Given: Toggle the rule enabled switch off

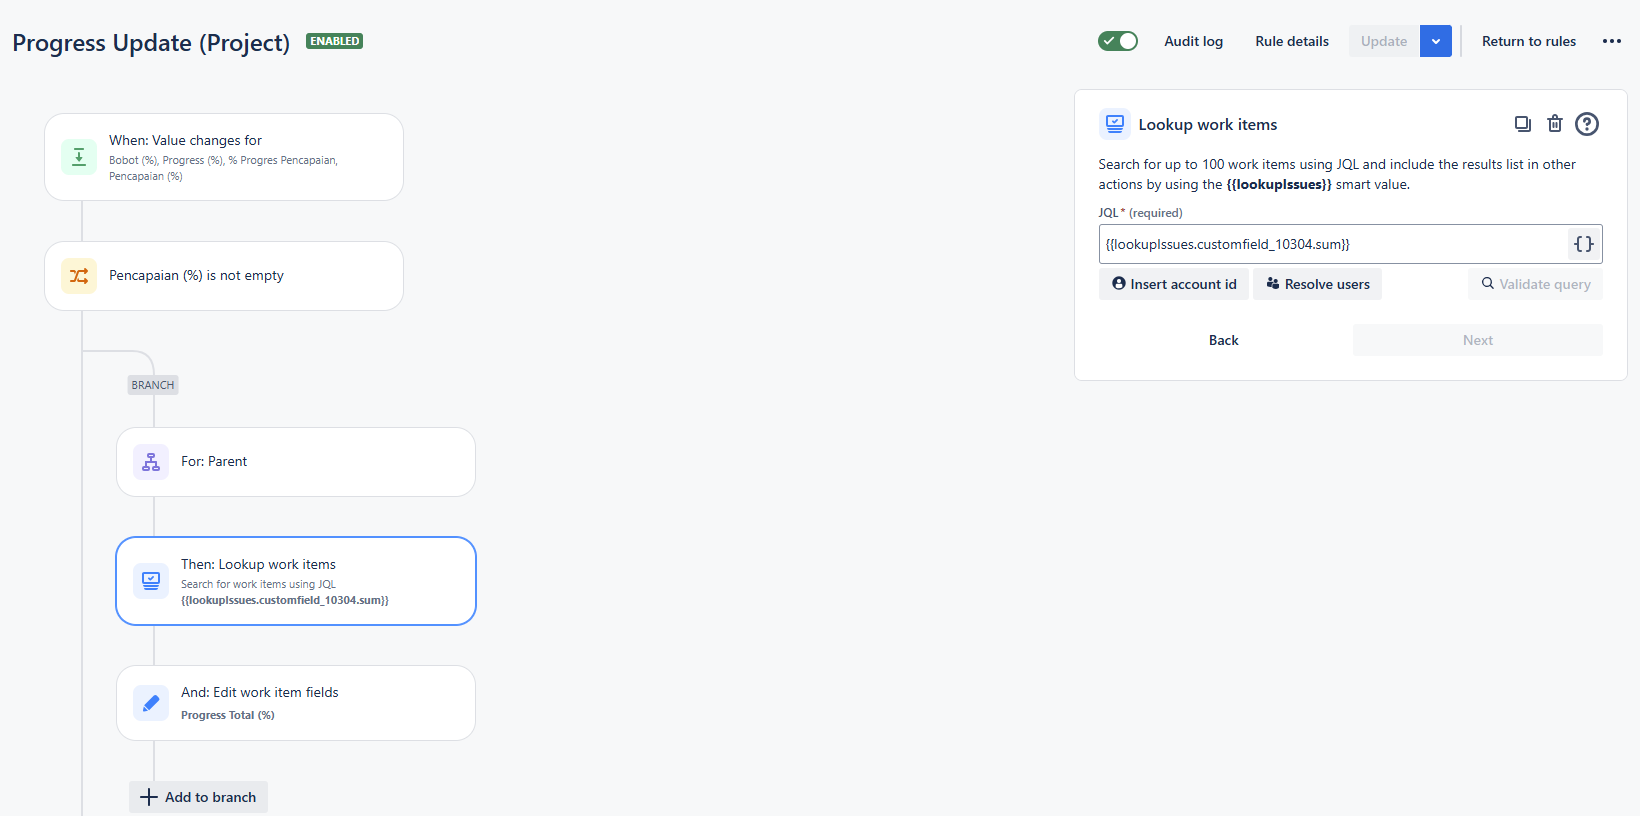Looking at the screenshot, I should pos(1118,41).
